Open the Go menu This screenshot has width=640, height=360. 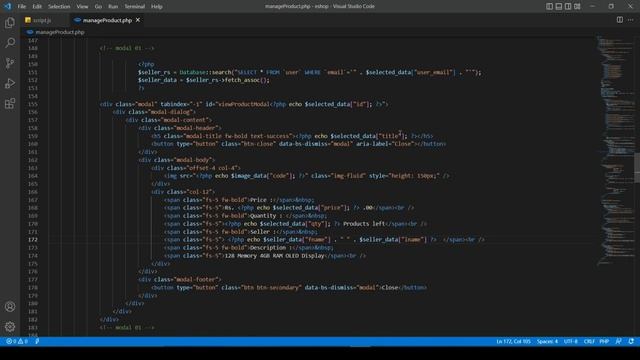98,7
